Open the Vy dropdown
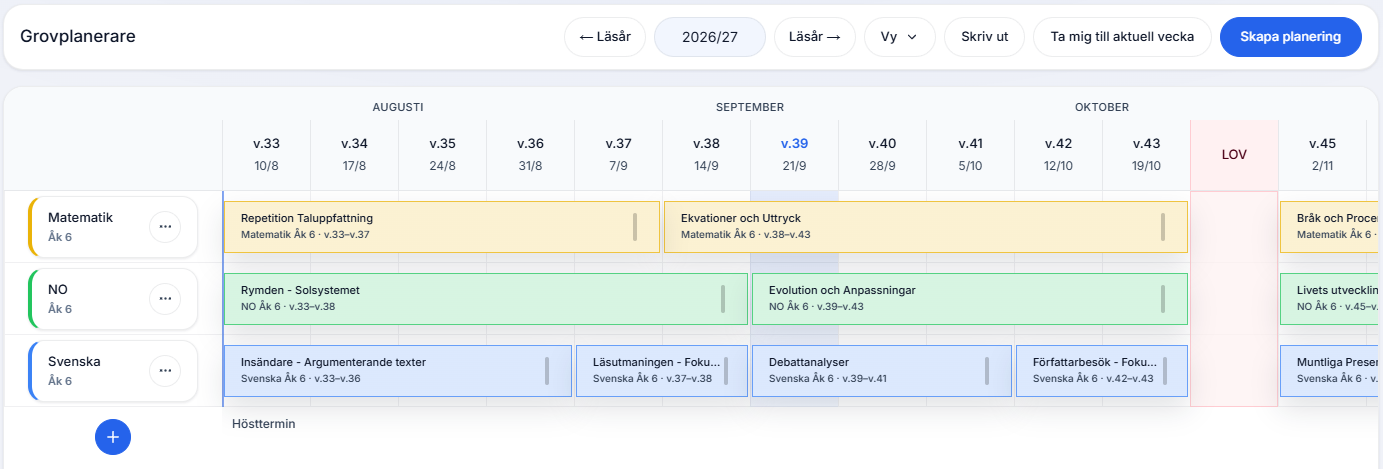Viewport: 1383px width, 469px height. point(899,37)
